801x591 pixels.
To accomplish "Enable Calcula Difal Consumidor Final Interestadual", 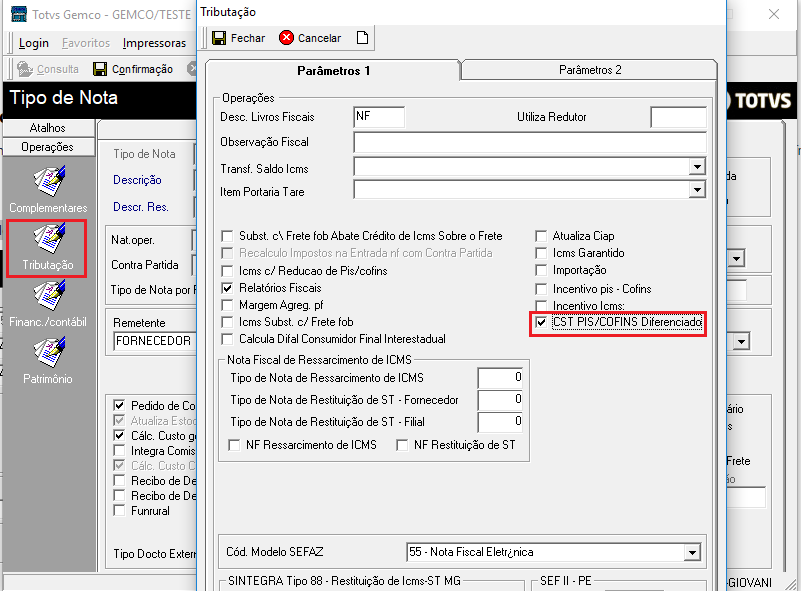I will pos(227,339).
